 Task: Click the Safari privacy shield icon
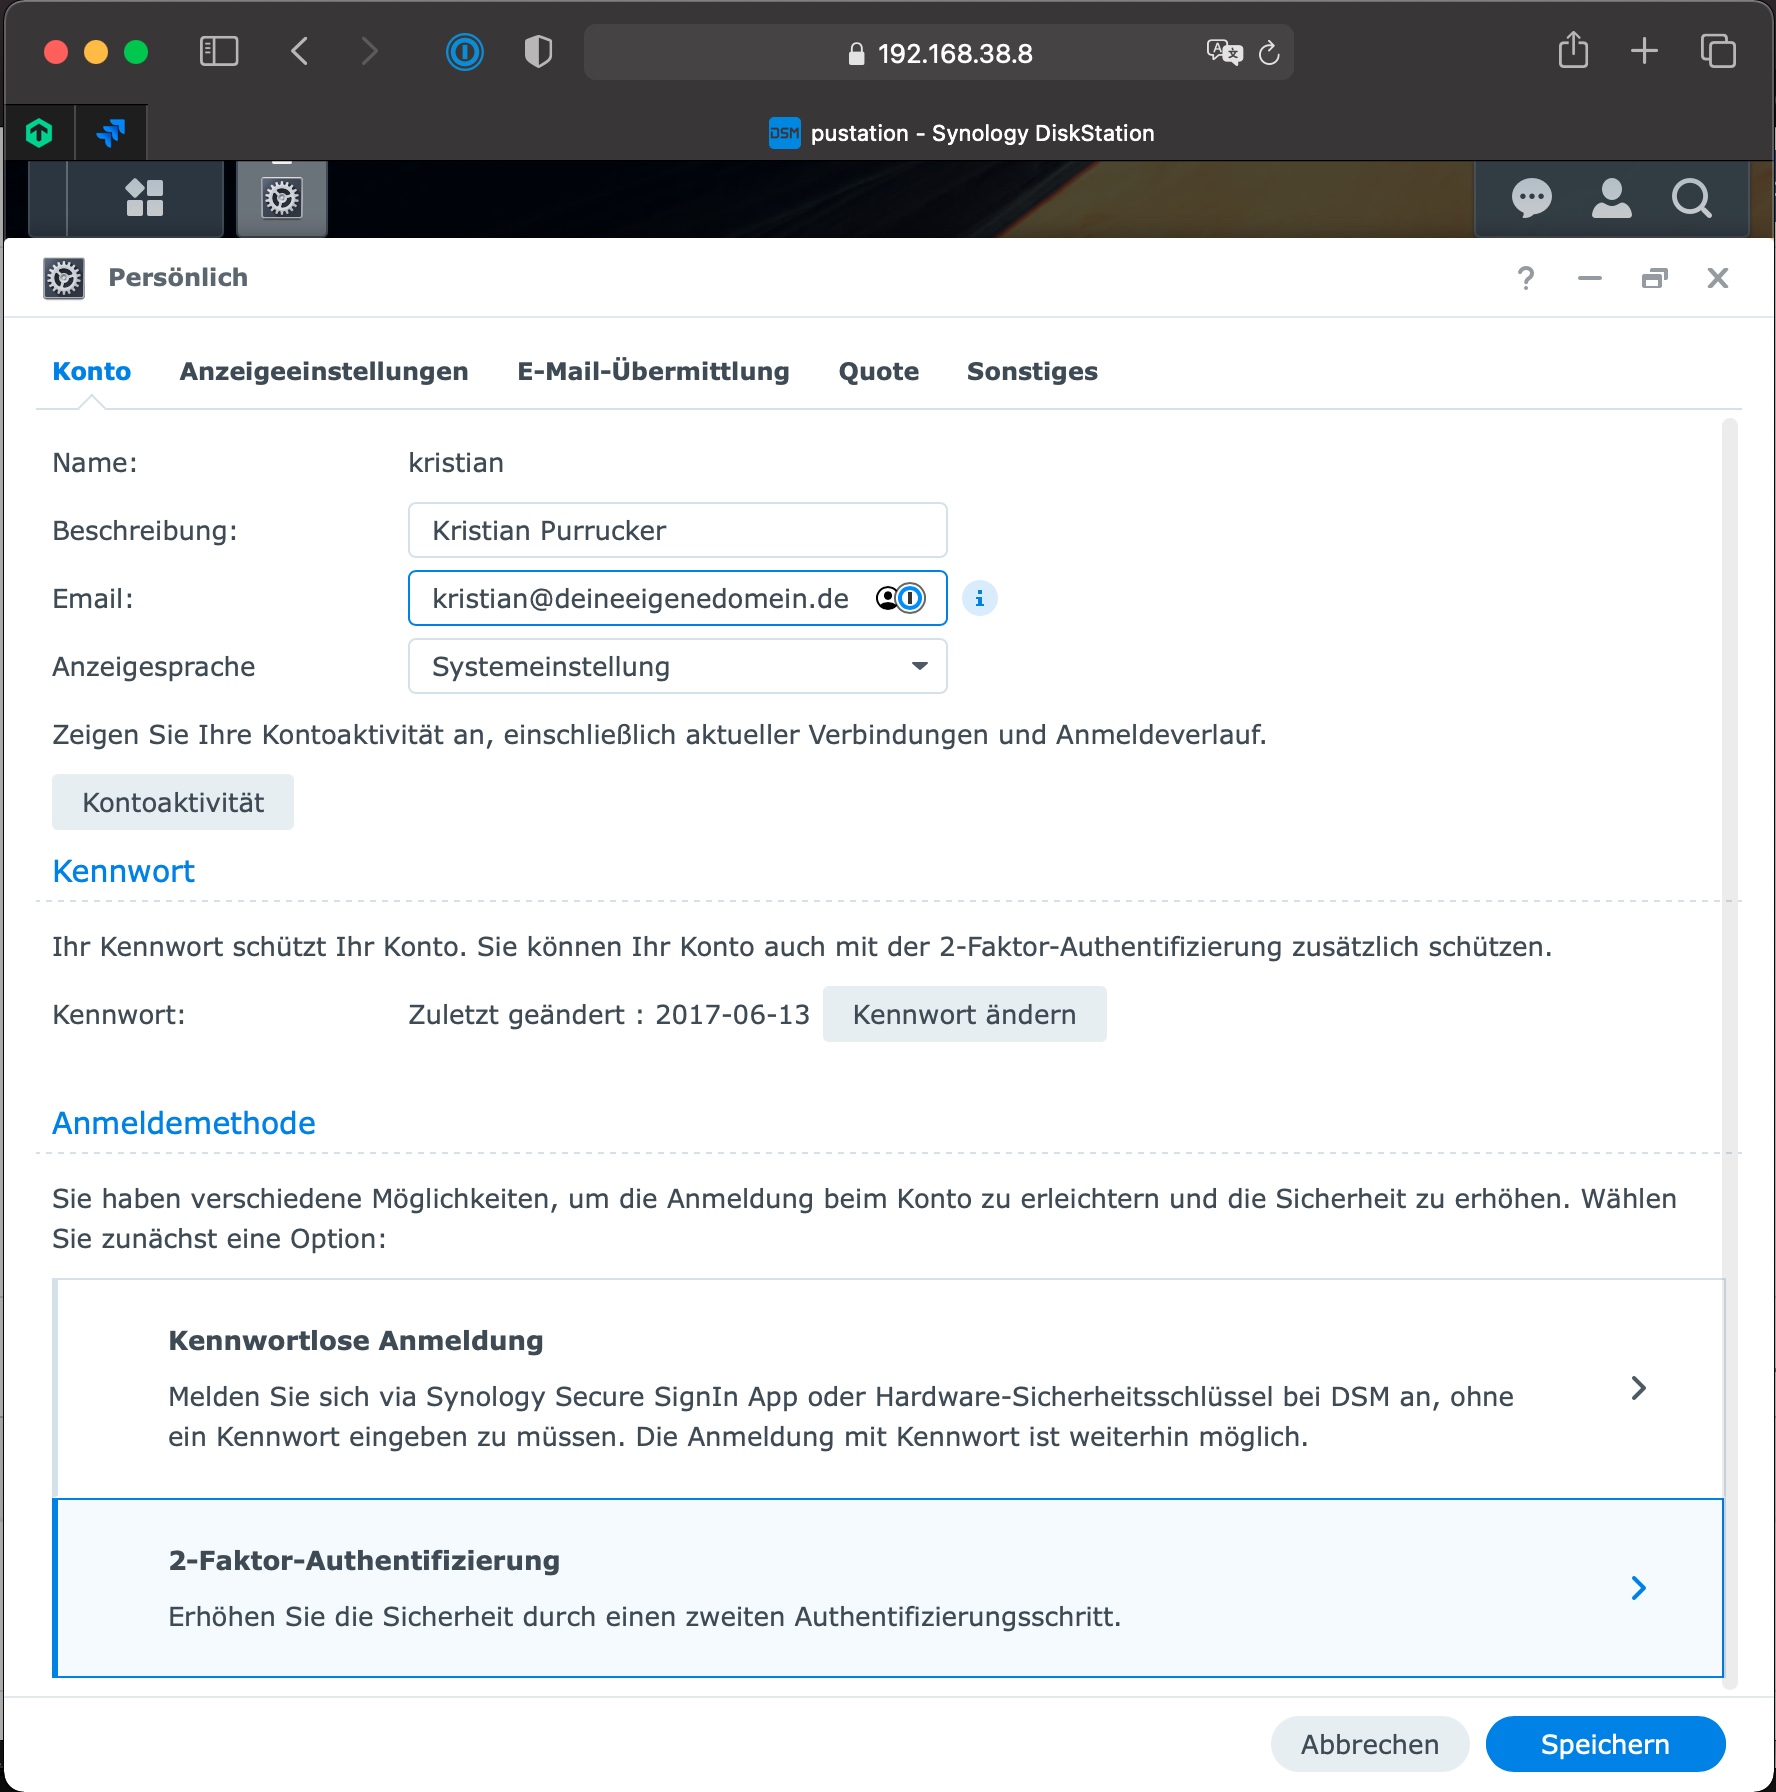pos(538,52)
